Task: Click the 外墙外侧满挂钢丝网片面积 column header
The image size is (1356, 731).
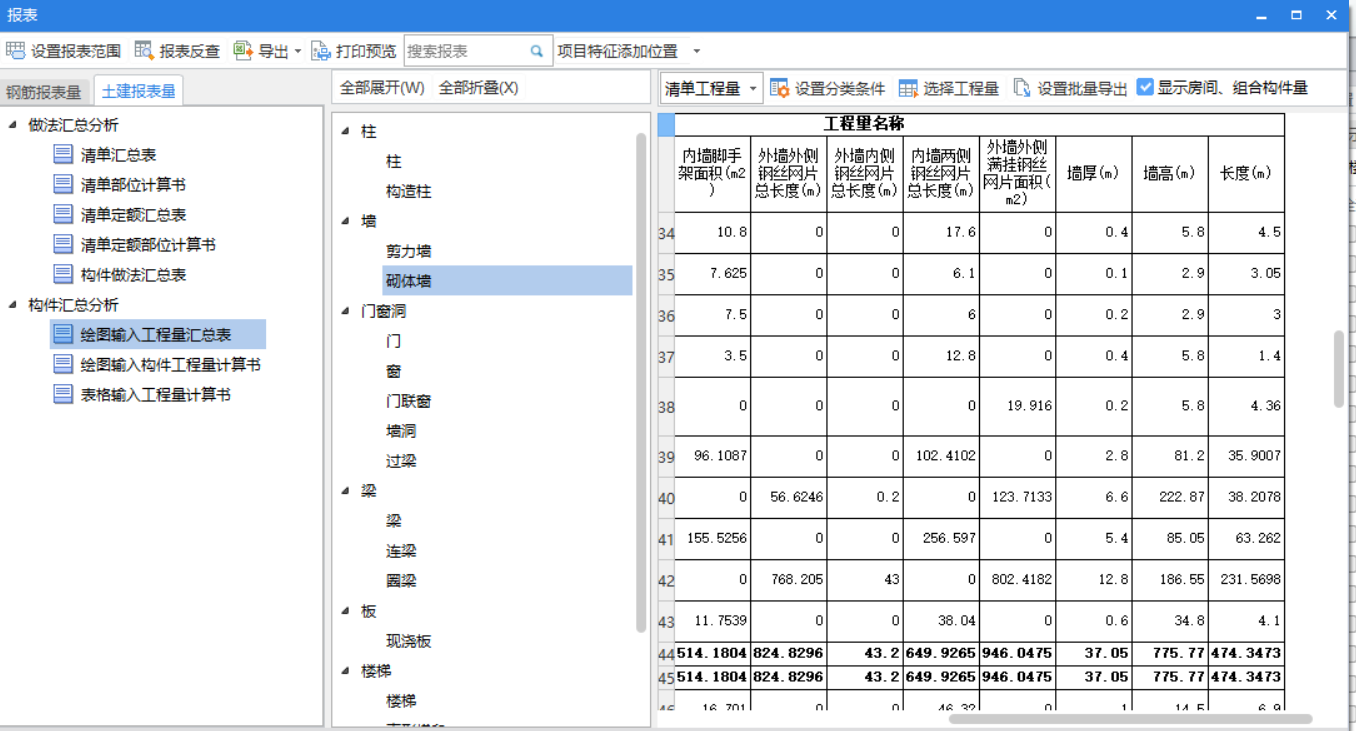Action: (1017, 173)
